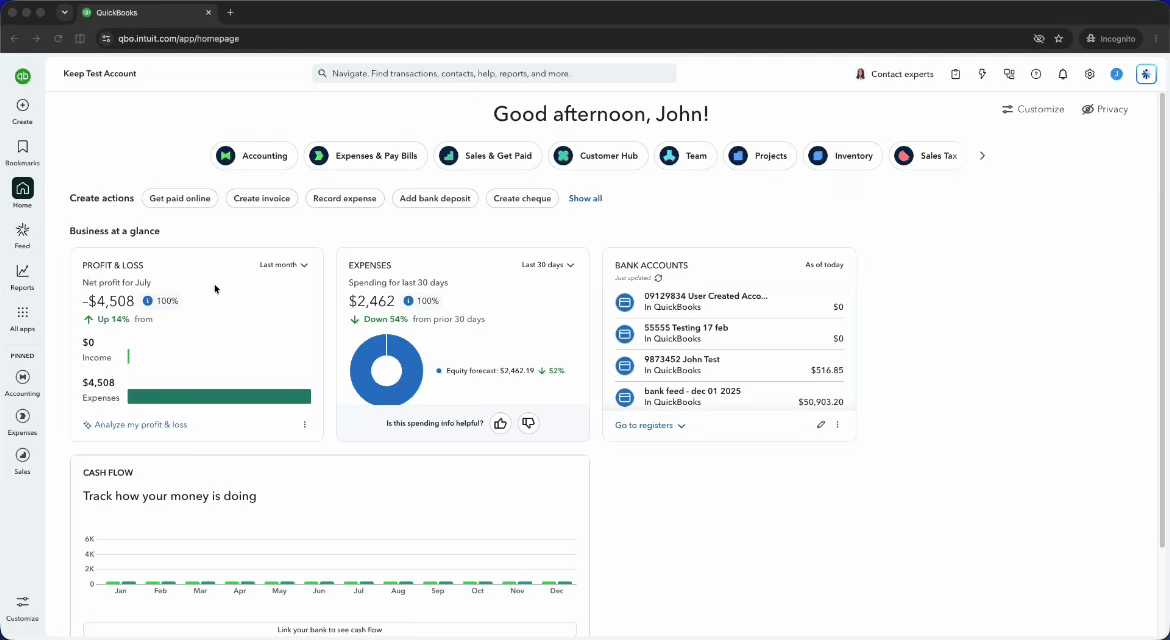Open the Intuit Assist sparkle icon

1146,74
